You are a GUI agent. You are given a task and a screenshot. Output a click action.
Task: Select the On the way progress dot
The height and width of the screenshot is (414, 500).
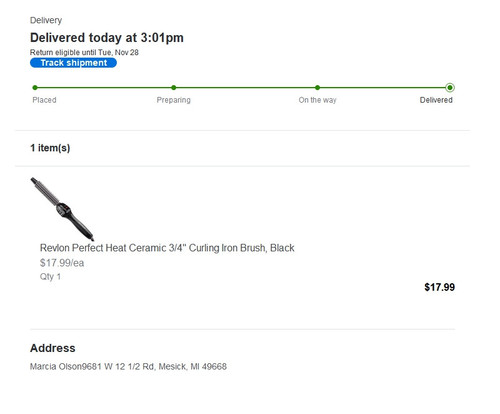click(317, 88)
